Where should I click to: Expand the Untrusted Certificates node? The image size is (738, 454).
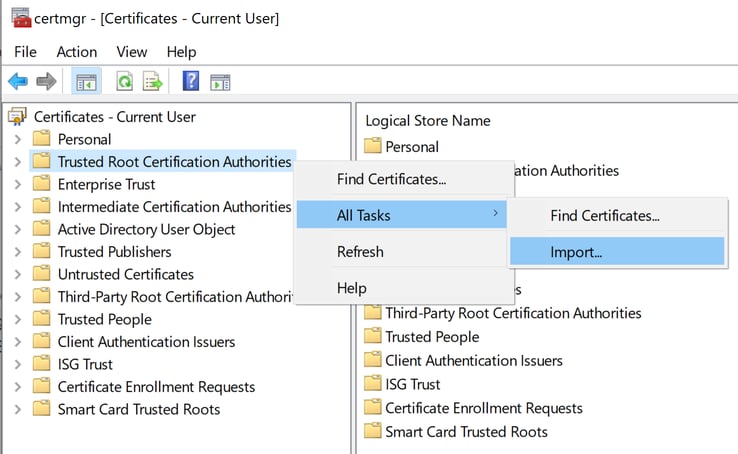click(17, 274)
